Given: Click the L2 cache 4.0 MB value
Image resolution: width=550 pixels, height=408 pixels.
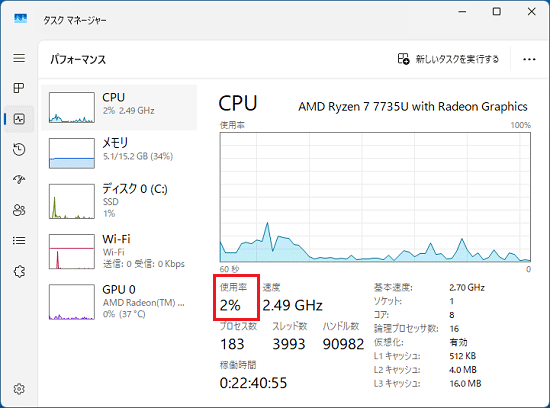Looking at the screenshot, I should click(463, 370).
